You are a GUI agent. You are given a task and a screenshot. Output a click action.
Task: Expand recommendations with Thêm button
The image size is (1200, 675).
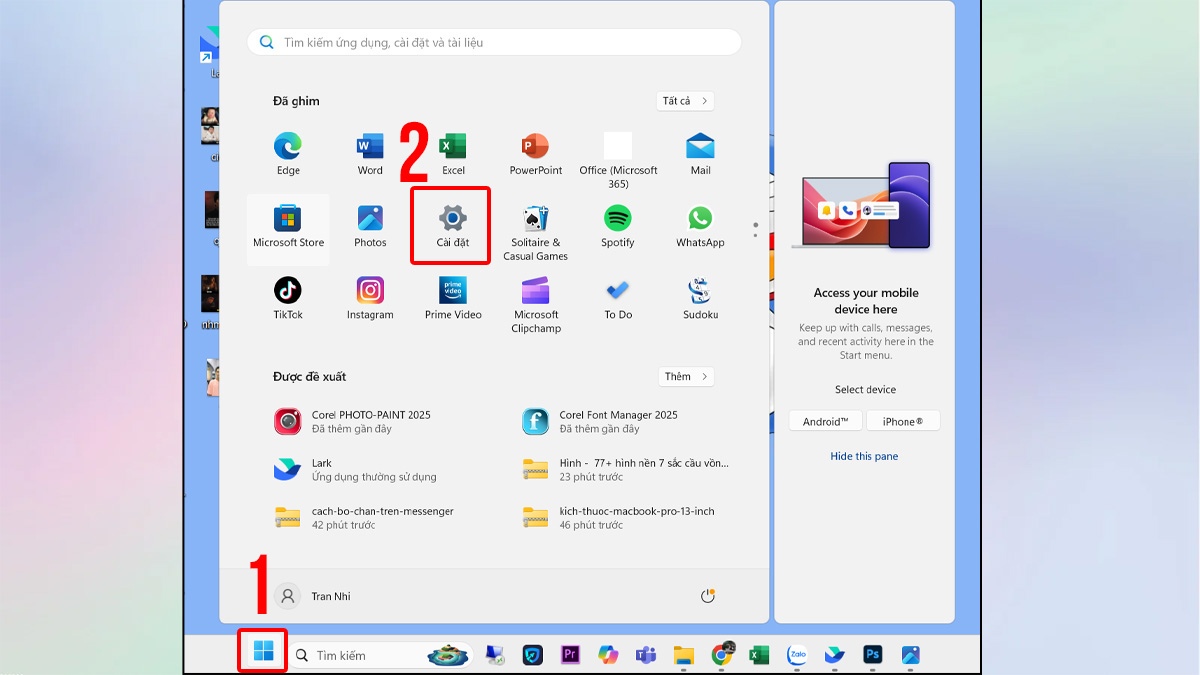685,377
